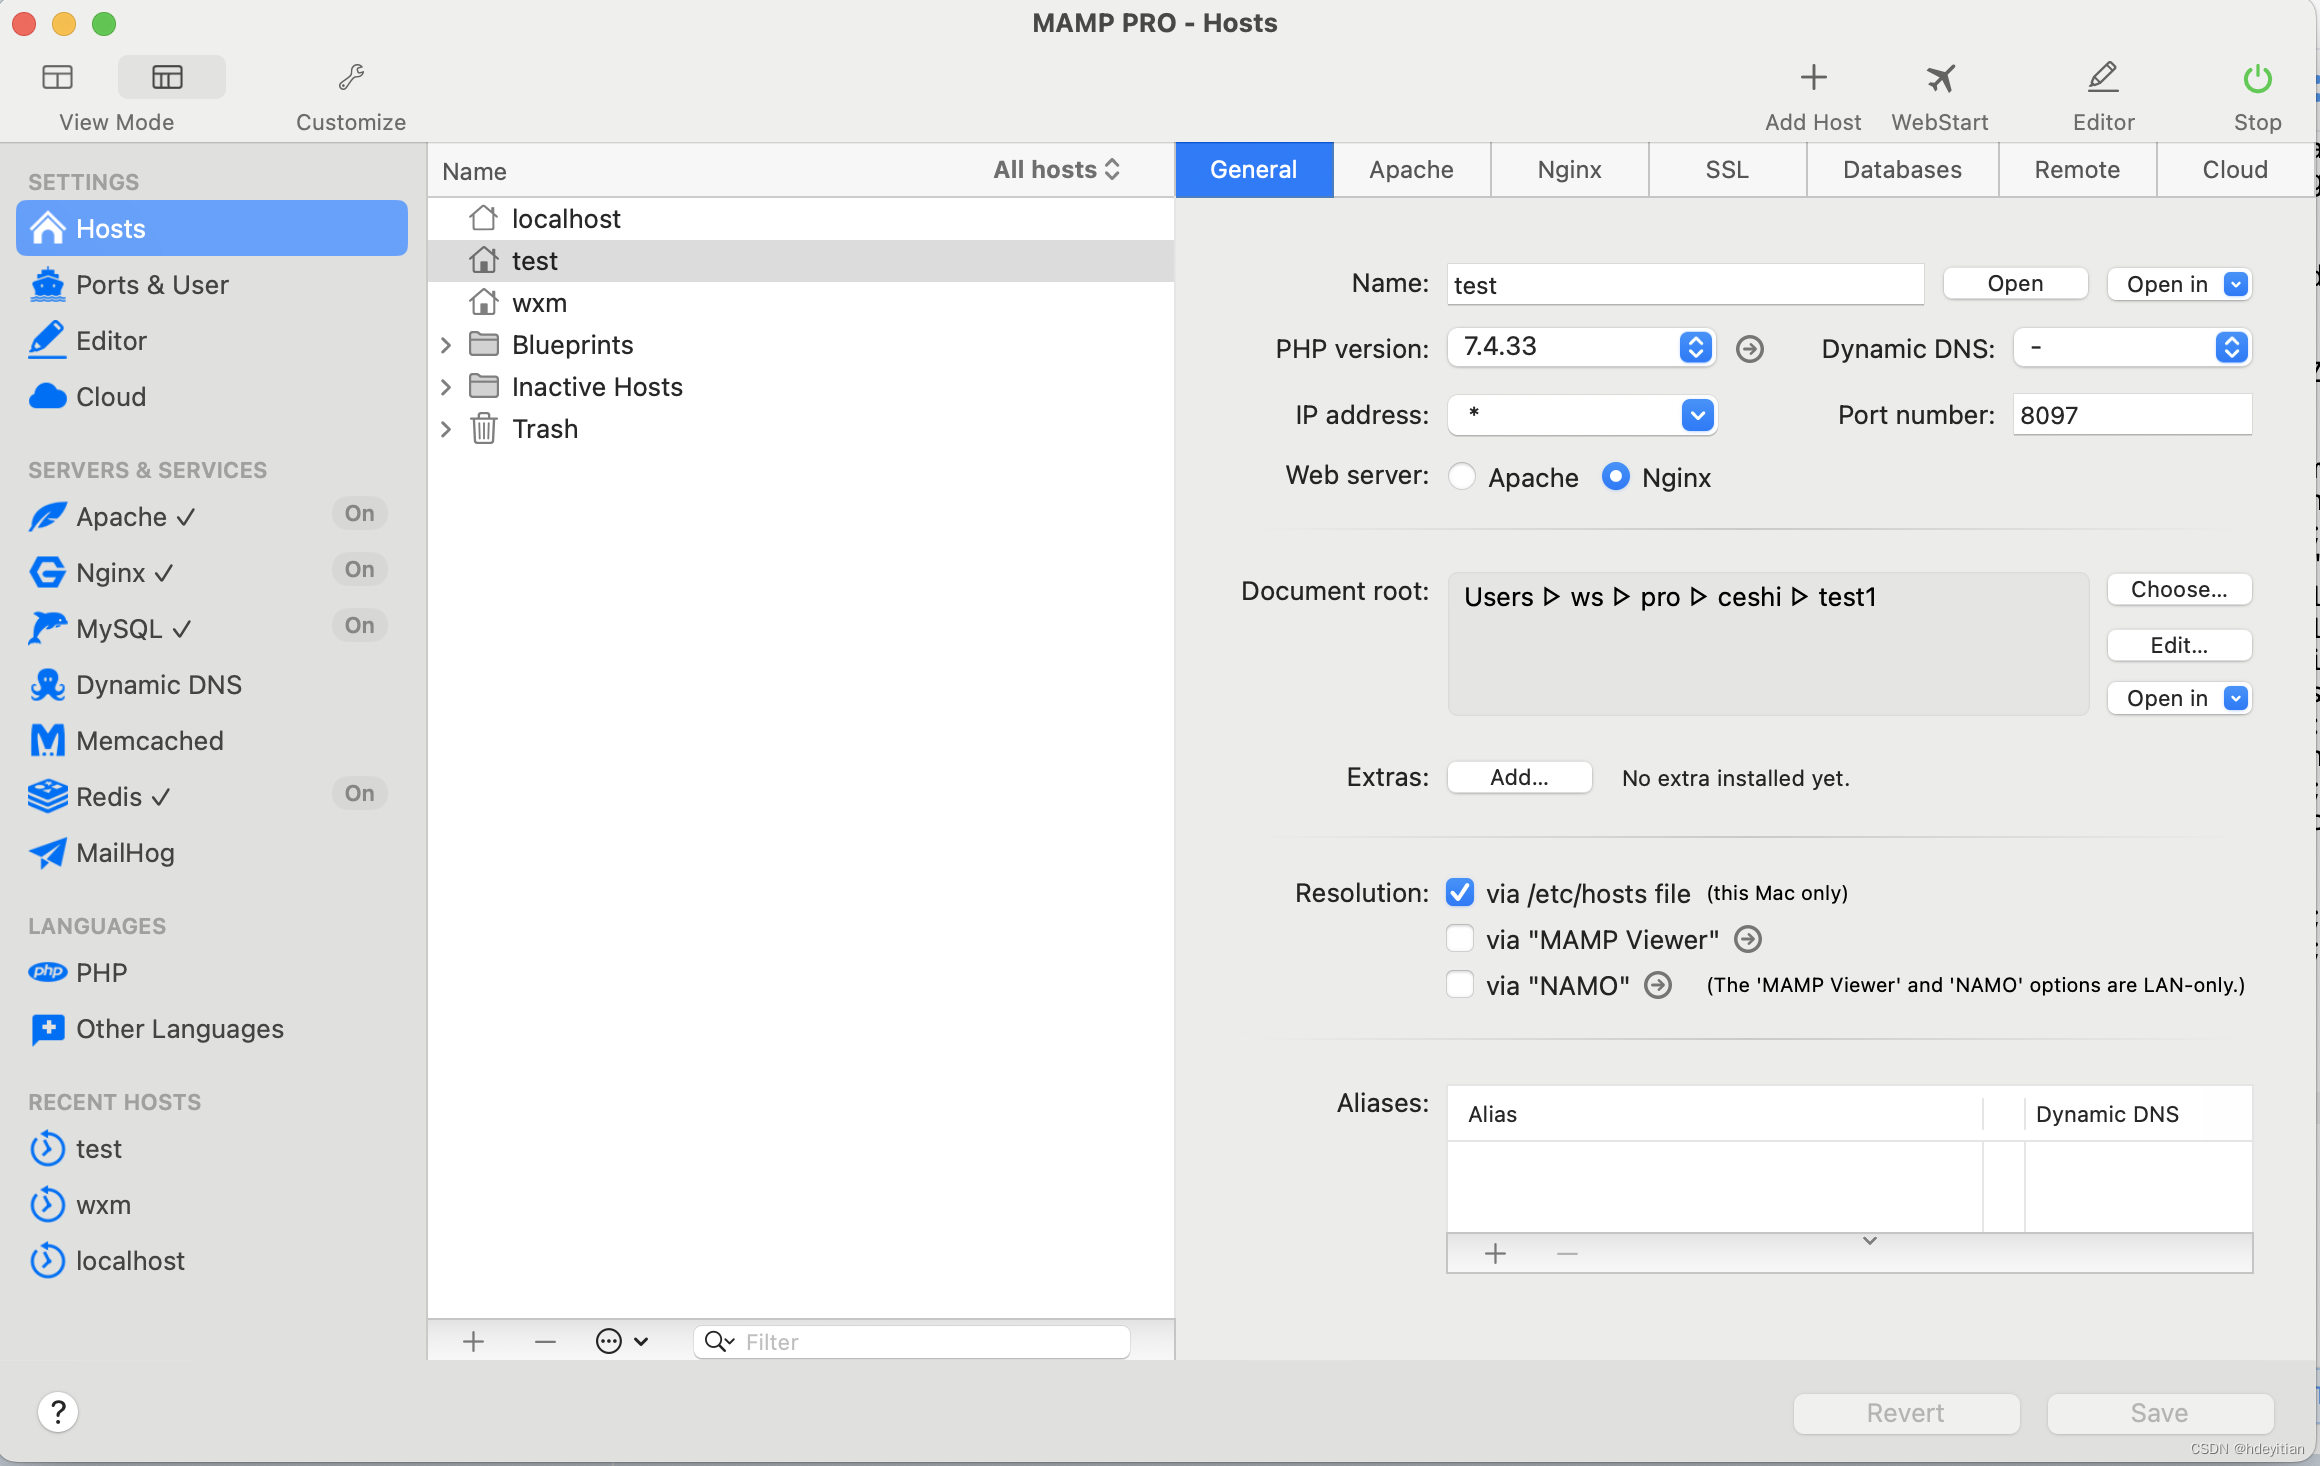Viewport: 2320px width, 1466px height.
Task: Expand the Inactive Hosts folder
Action: click(x=446, y=387)
